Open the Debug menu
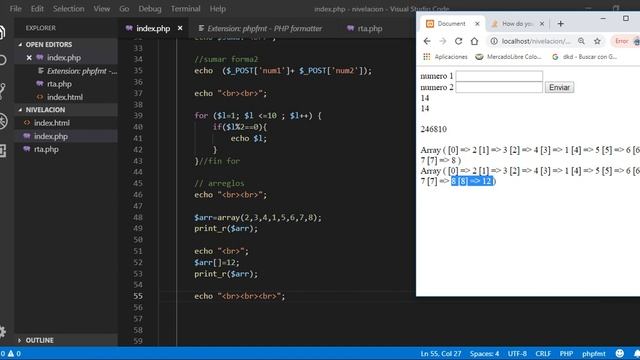Image resolution: width=640 pixels, height=360 pixels. (x=150, y=9)
